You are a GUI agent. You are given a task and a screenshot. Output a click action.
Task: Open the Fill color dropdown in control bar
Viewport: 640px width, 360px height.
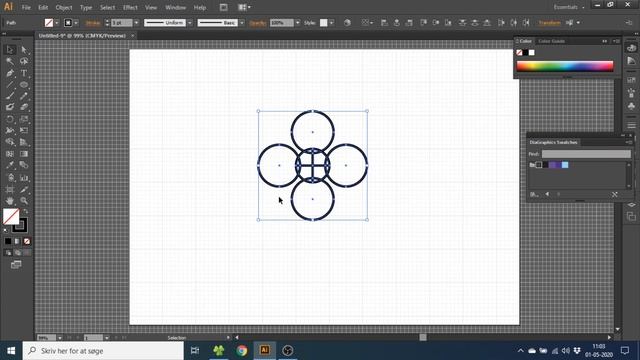click(57, 23)
